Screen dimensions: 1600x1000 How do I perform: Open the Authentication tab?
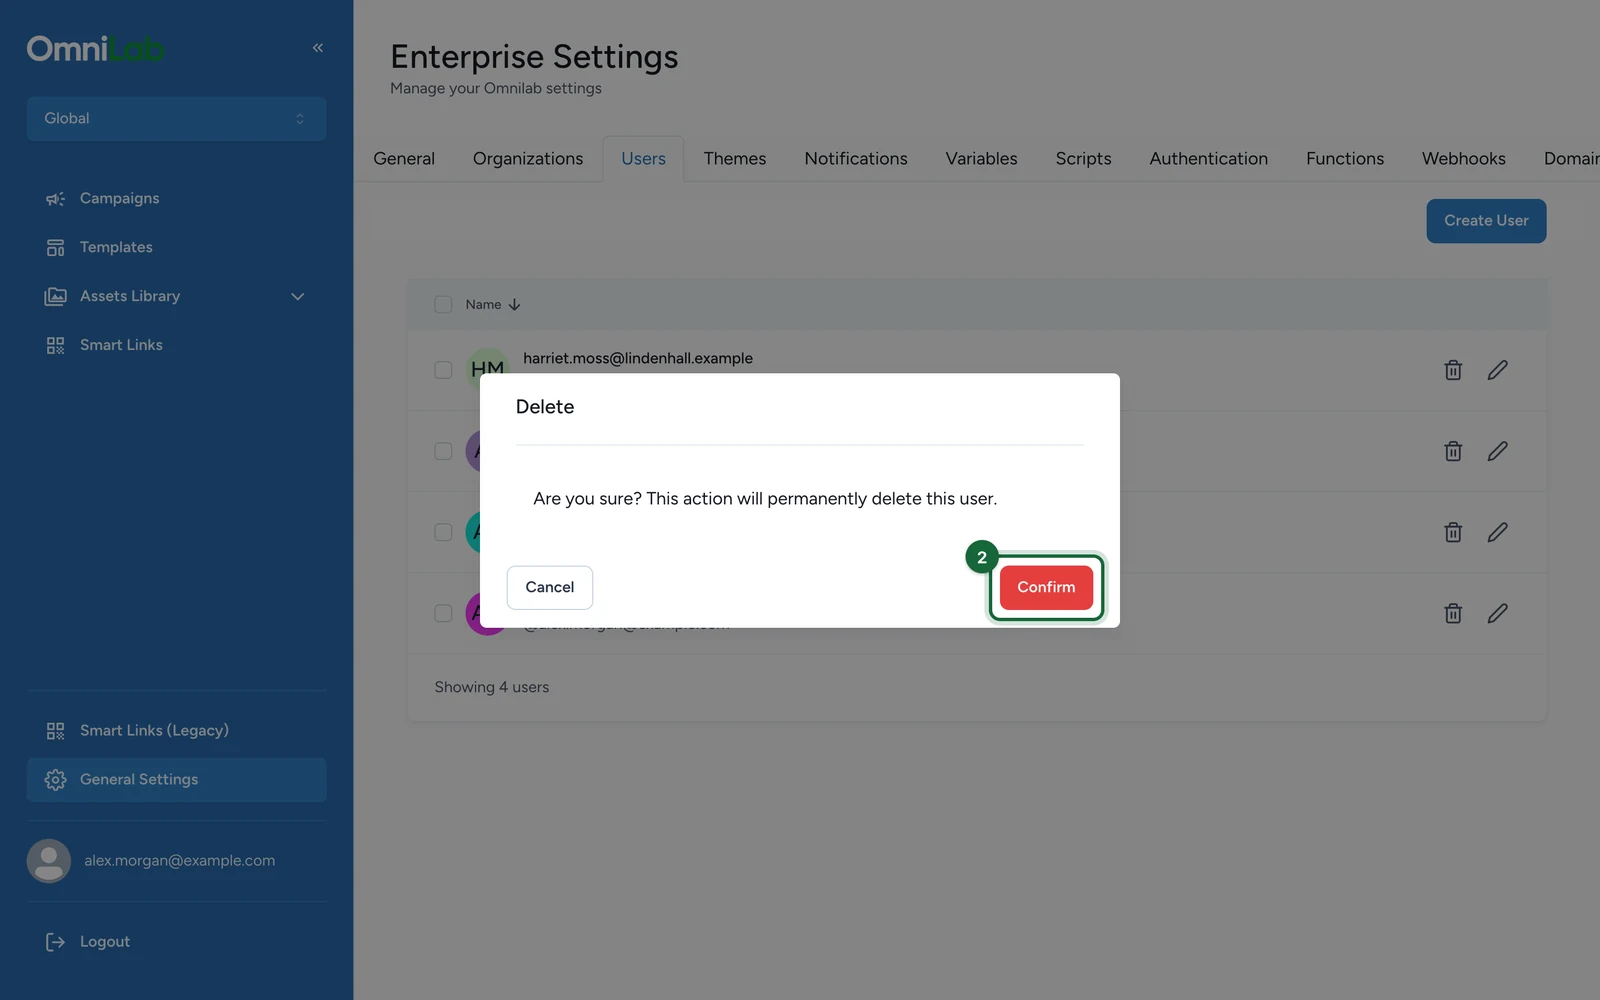(x=1208, y=159)
